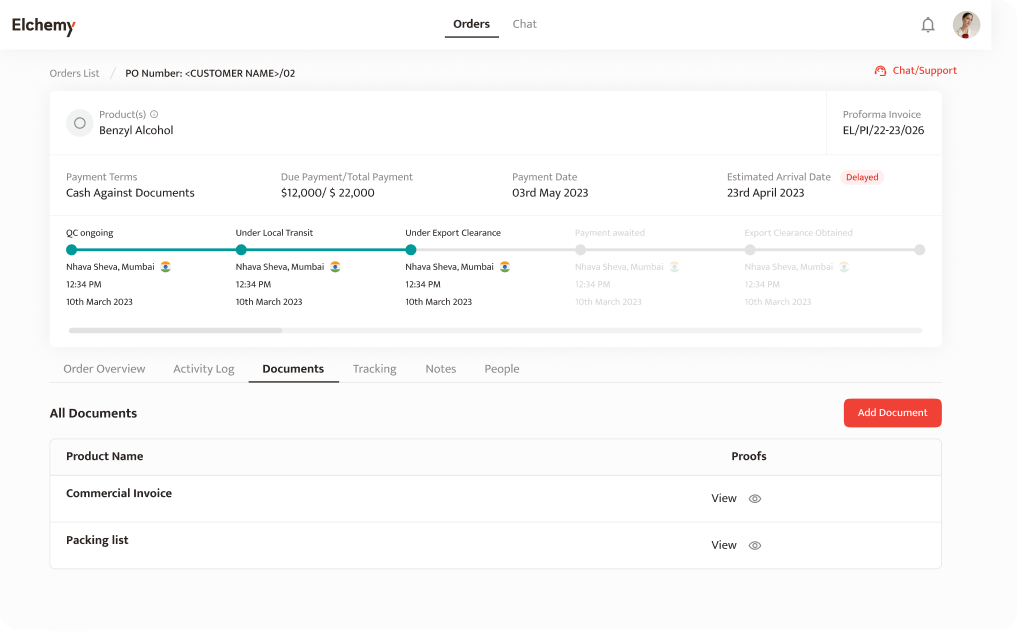1017x635 pixels.
Task: Click the info icon next to Product(s)
Action: (154, 114)
